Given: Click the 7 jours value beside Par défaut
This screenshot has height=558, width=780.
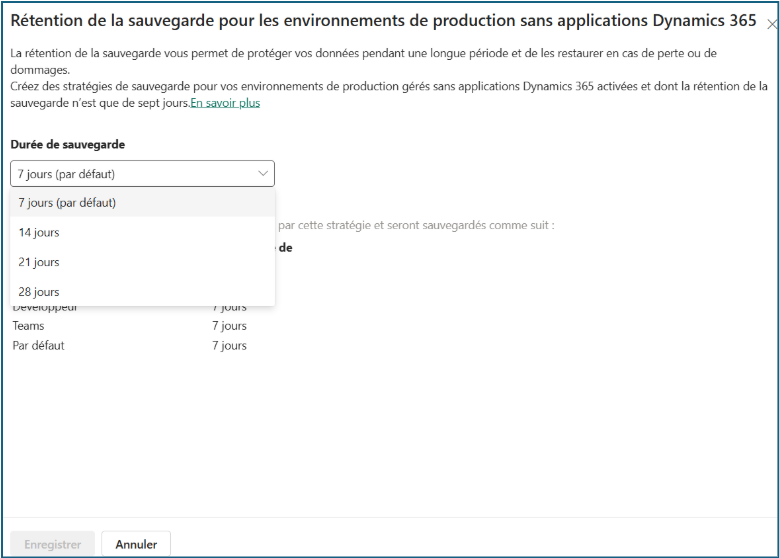Looking at the screenshot, I should 229,346.
